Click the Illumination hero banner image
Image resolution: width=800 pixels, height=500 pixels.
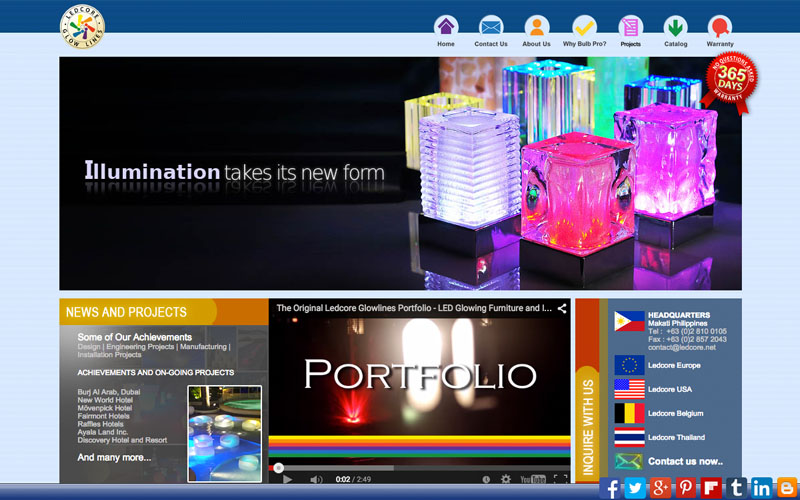[x=401, y=173]
